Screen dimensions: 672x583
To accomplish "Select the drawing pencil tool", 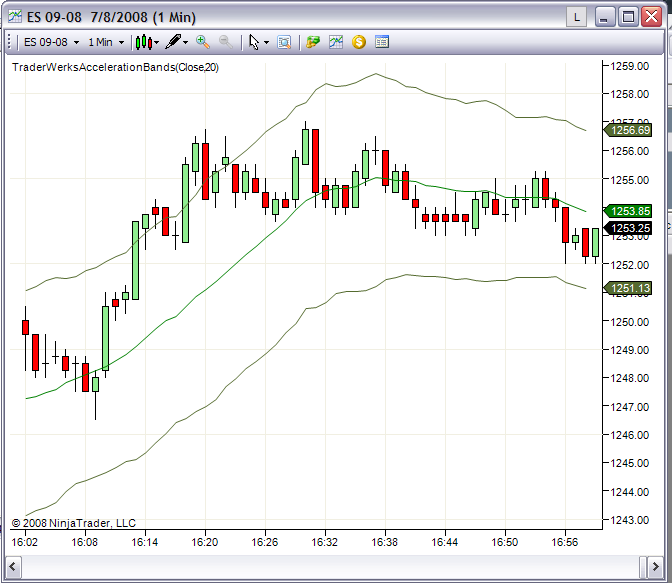I will click(x=174, y=42).
